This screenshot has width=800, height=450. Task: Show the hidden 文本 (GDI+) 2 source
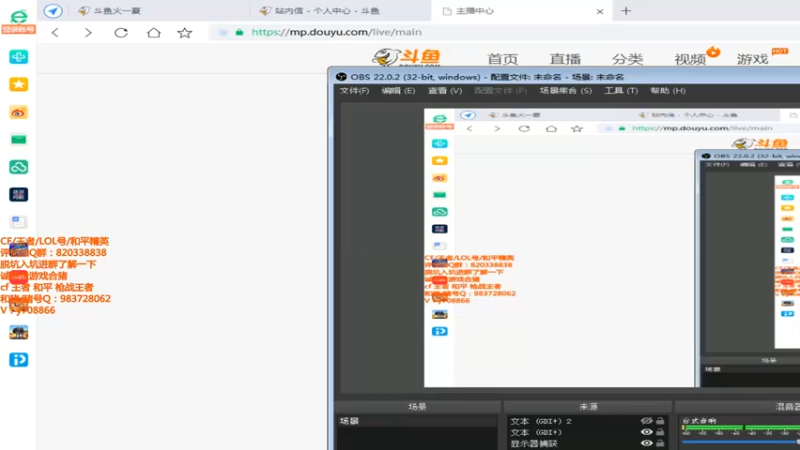[646, 421]
